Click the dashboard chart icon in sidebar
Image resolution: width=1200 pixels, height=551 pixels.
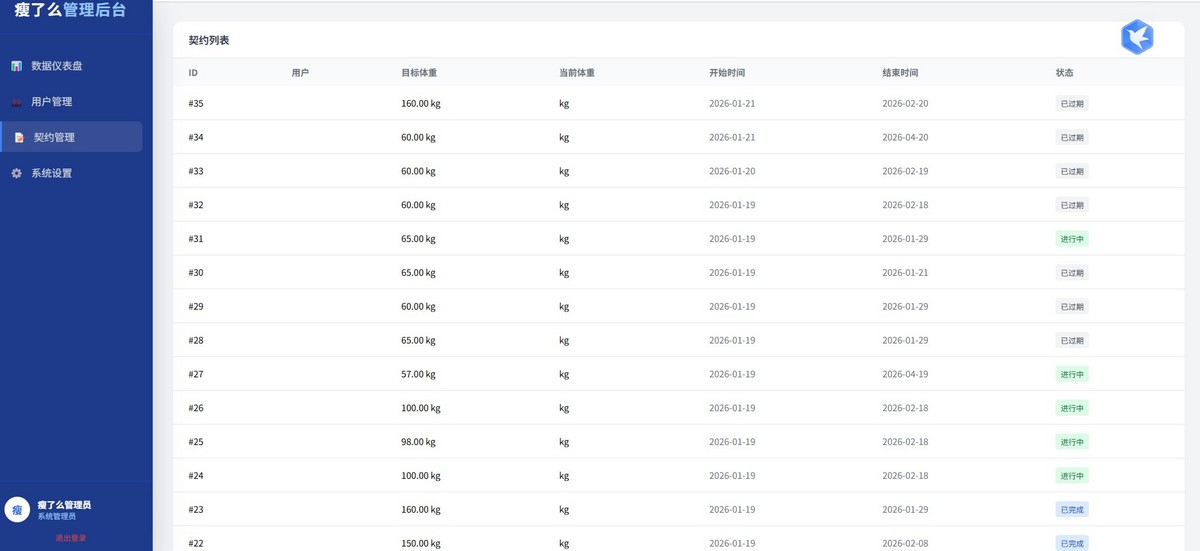17,66
